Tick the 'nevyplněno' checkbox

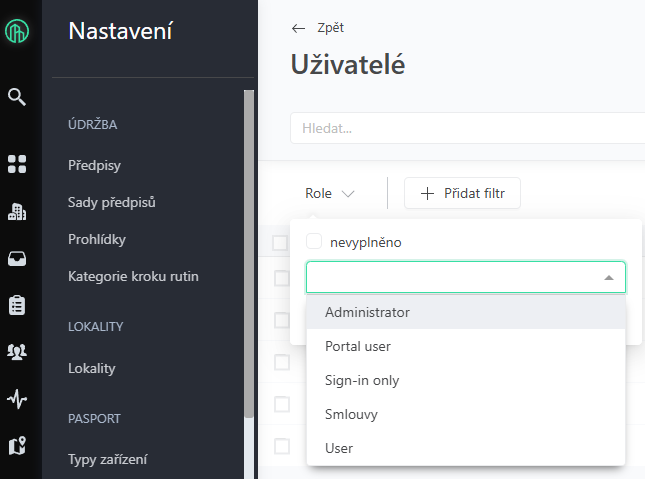(314, 241)
